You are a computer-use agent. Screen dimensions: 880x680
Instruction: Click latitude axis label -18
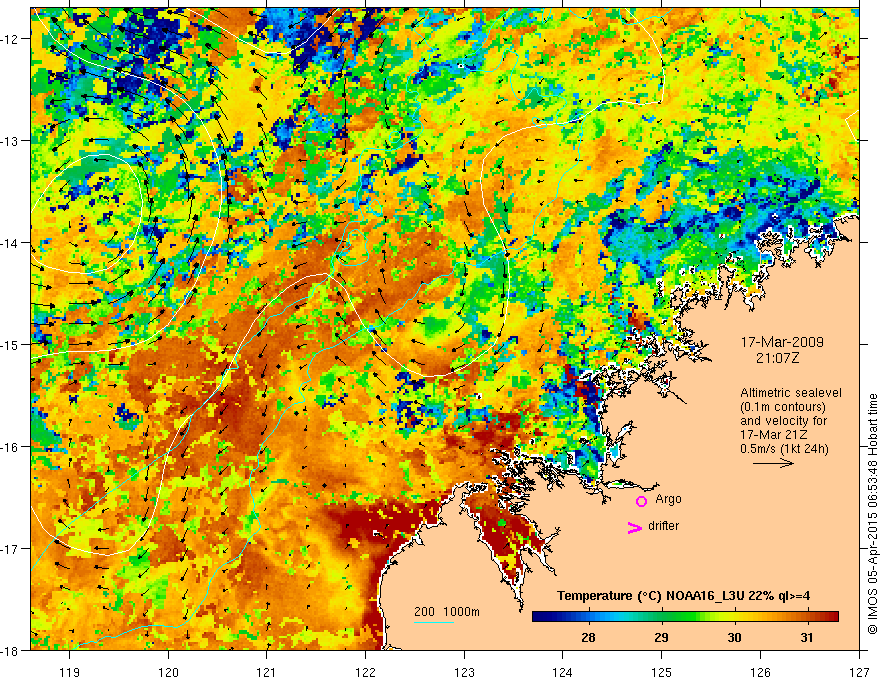10,650
